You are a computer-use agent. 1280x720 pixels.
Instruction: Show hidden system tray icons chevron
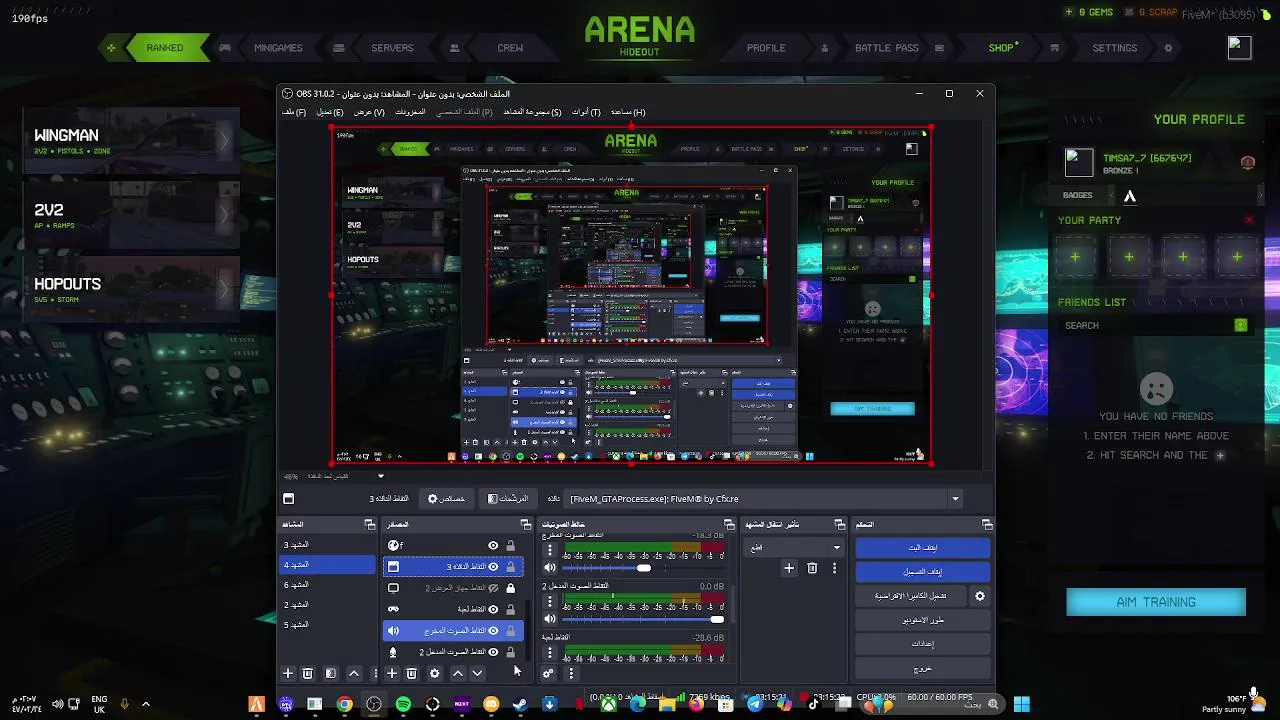(x=146, y=704)
